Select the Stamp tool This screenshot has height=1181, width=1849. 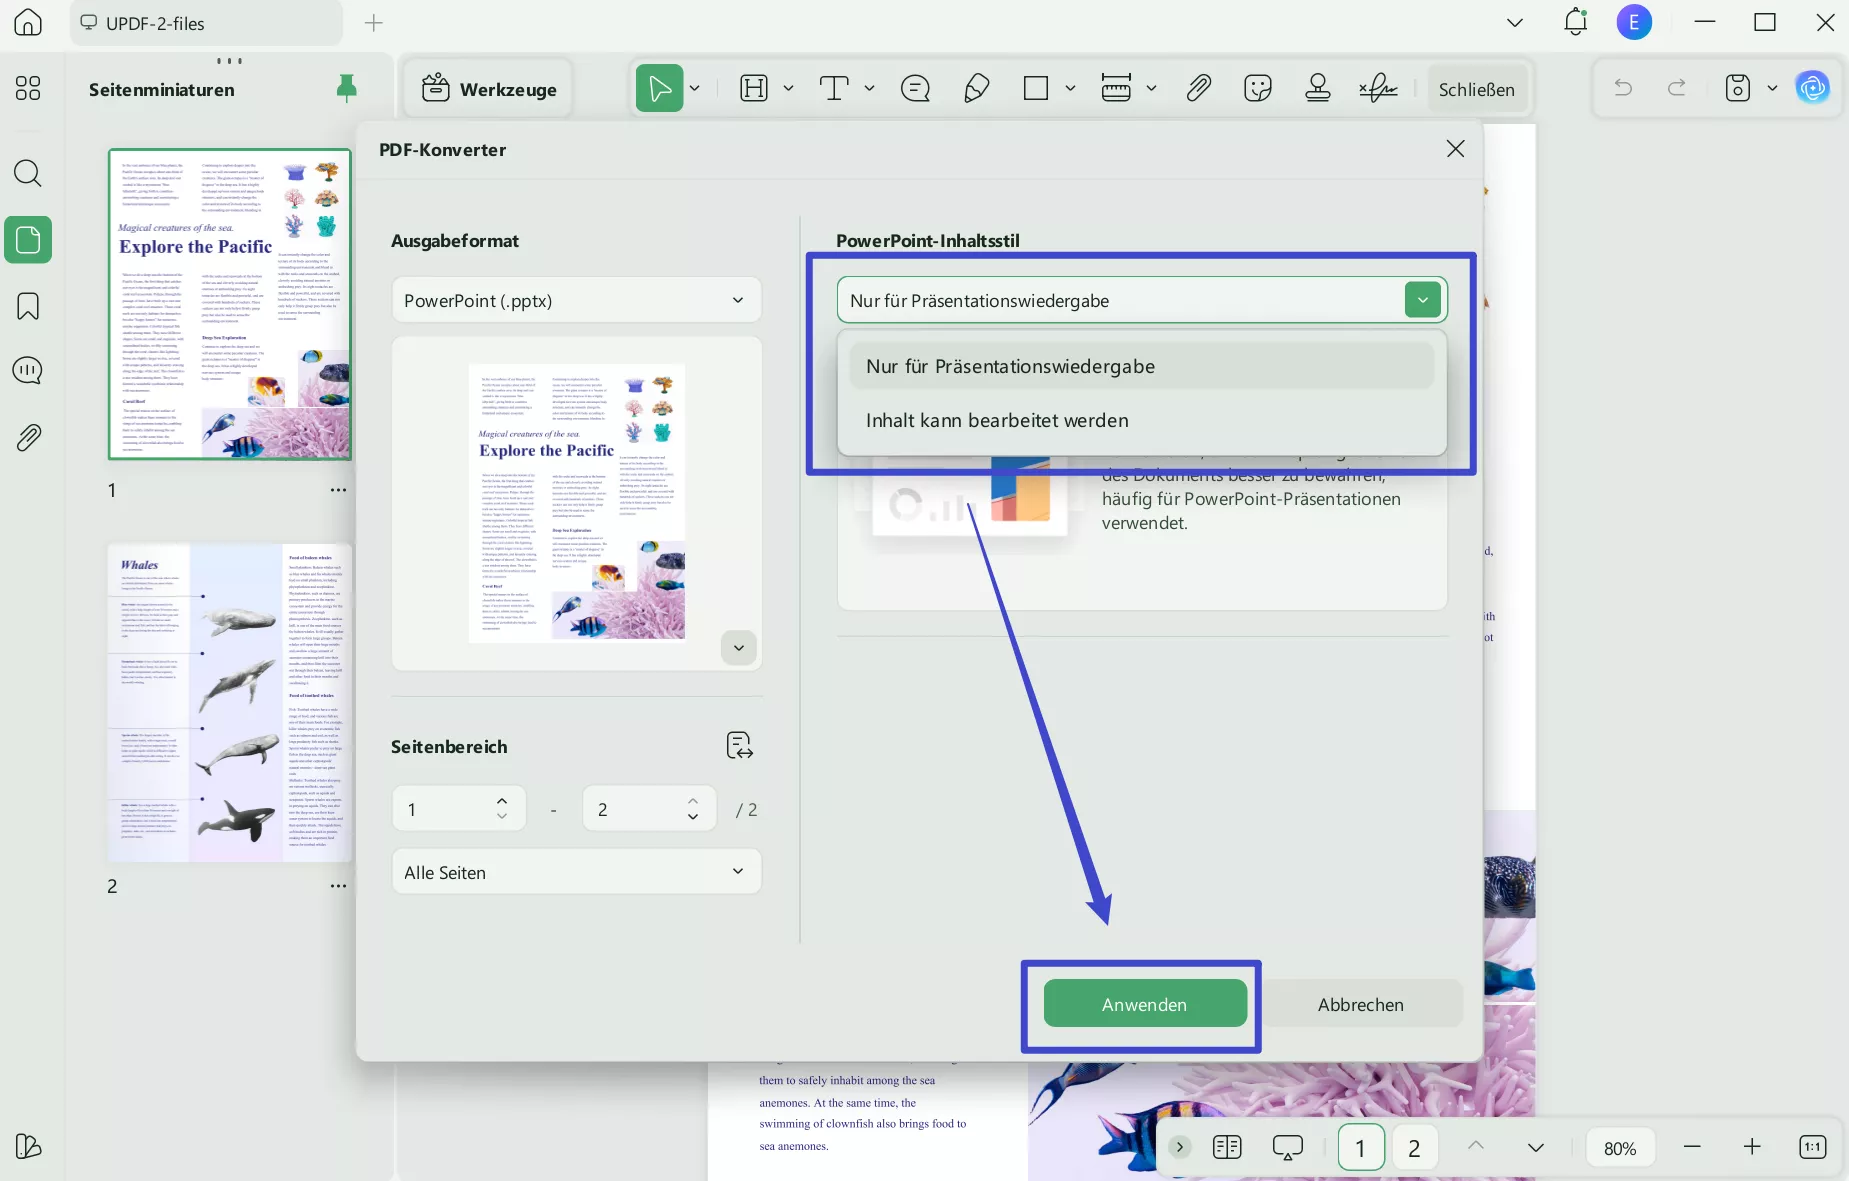point(1318,88)
